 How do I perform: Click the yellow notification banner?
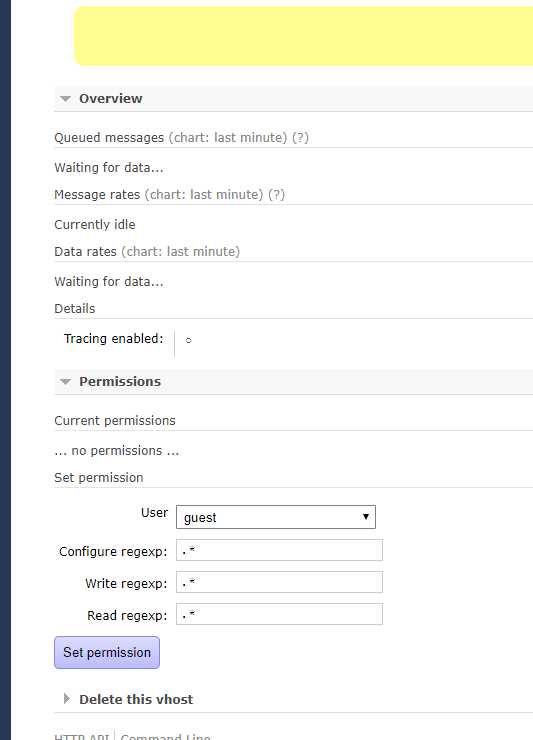pyautogui.click(x=304, y=36)
